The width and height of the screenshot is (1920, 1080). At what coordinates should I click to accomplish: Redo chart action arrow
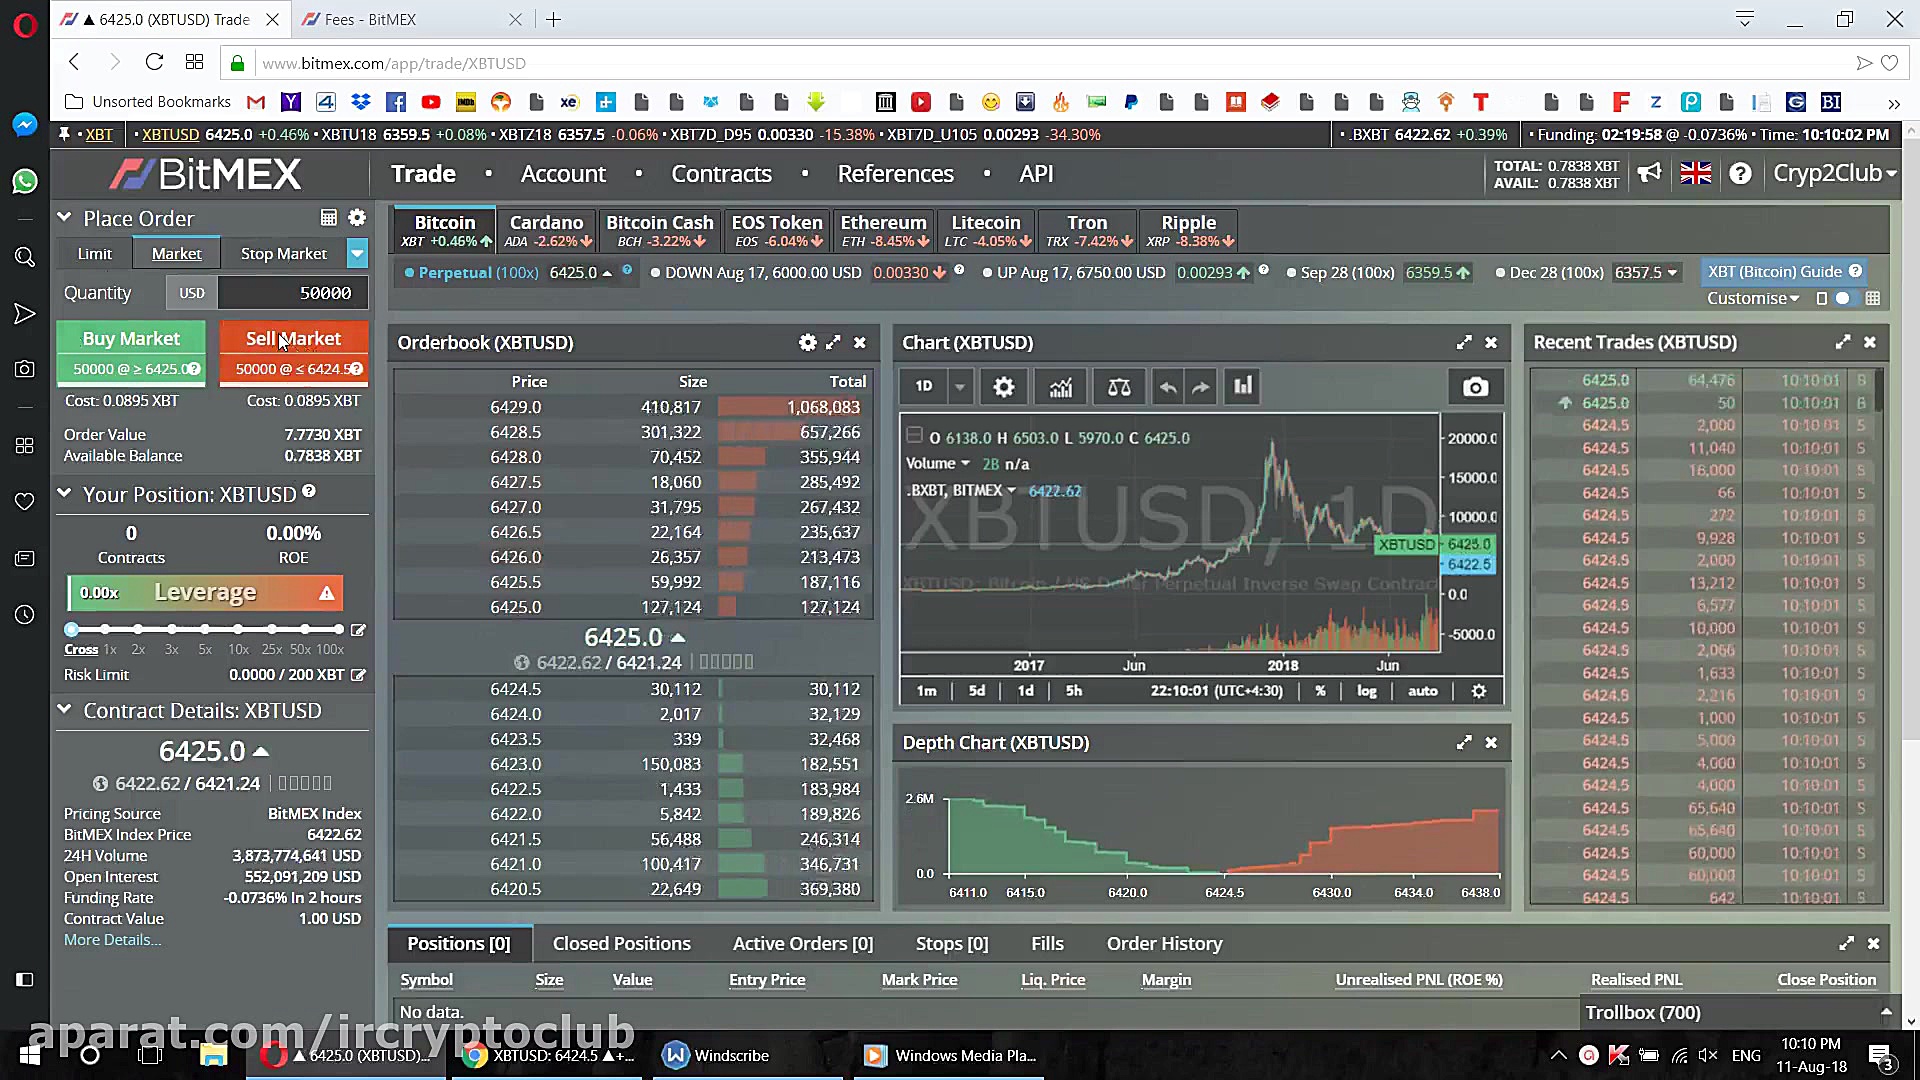(1201, 387)
